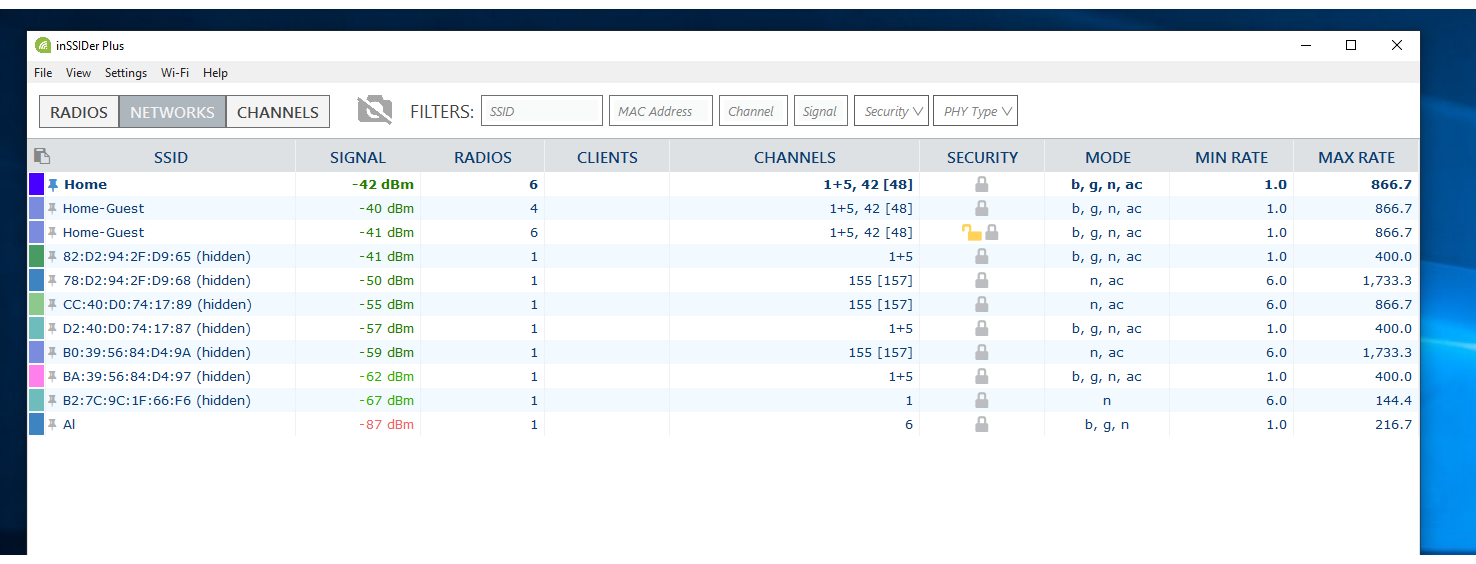This screenshot has width=1476, height=564.
Task: Click the yellow open-lock icon on Home-Guest
Action: coord(971,233)
